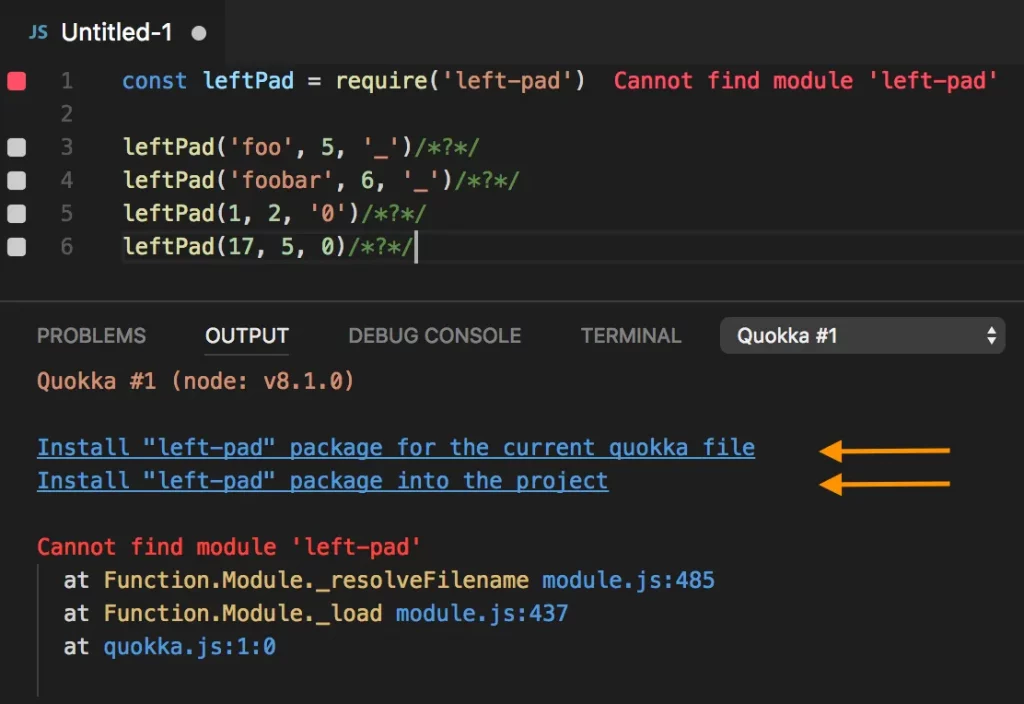Install left-pad package into the project
This screenshot has height=704, width=1024.
[323, 481]
